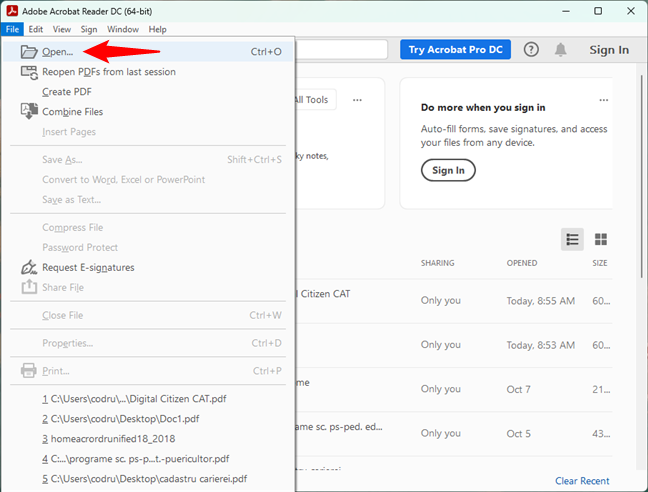Click the Reopen PDFs session icon
Image resolution: width=648 pixels, height=492 pixels.
pyautogui.click(x=29, y=72)
